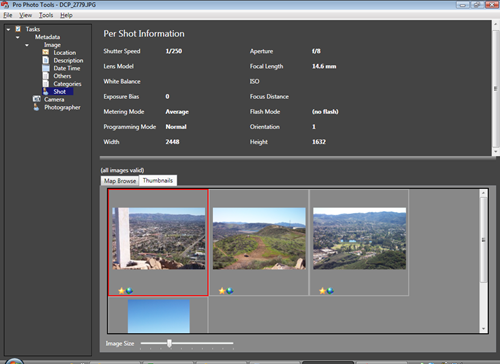Open Date Time metadata section

tap(67, 68)
